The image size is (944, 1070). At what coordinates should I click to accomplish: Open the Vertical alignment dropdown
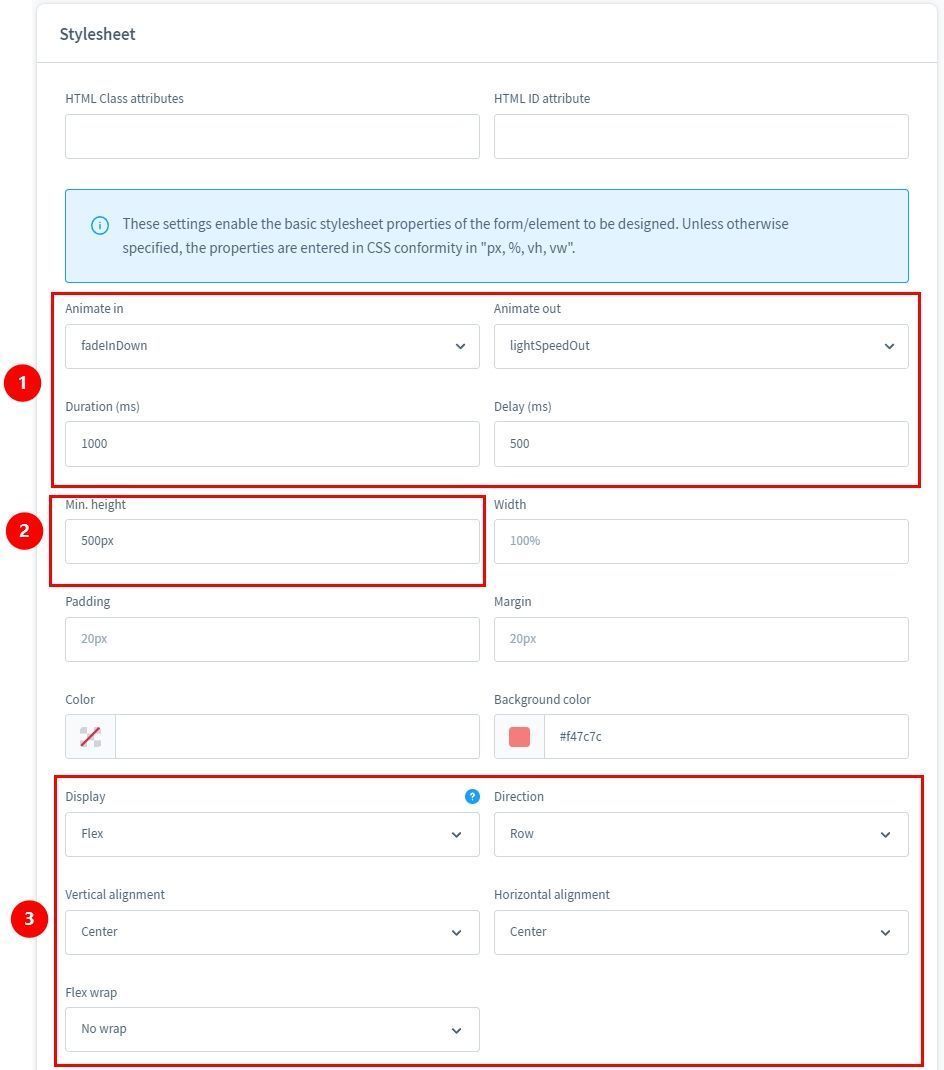272,932
